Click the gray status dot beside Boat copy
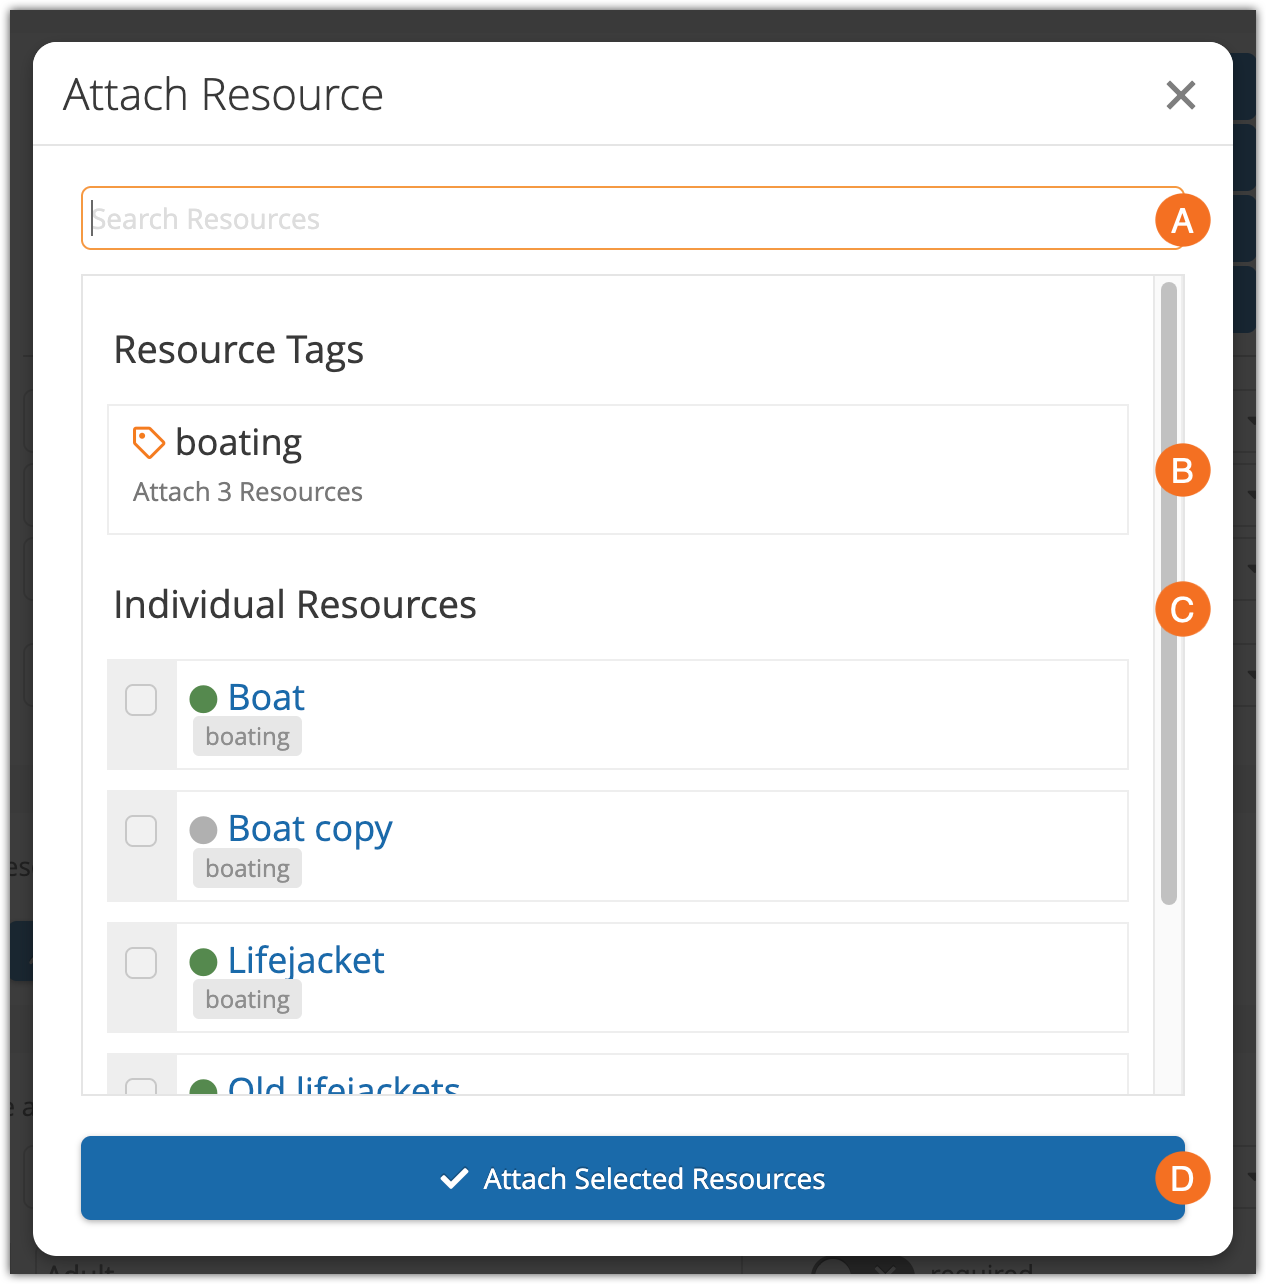This screenshot has height=1284, width=1266. coord(203,830)
